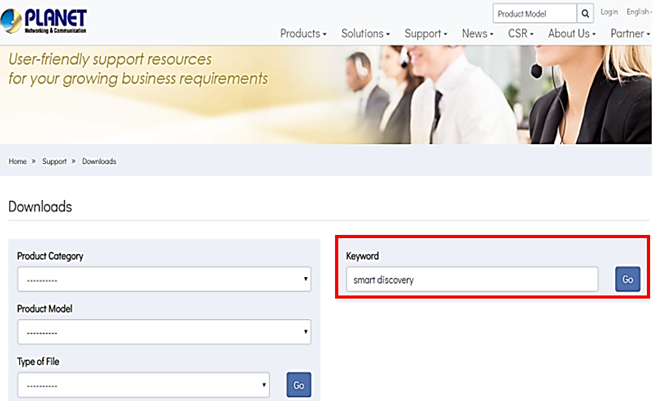
Task: Click Support in the breadcrumb
Action: pyautogui.click(x=54, y=161)
